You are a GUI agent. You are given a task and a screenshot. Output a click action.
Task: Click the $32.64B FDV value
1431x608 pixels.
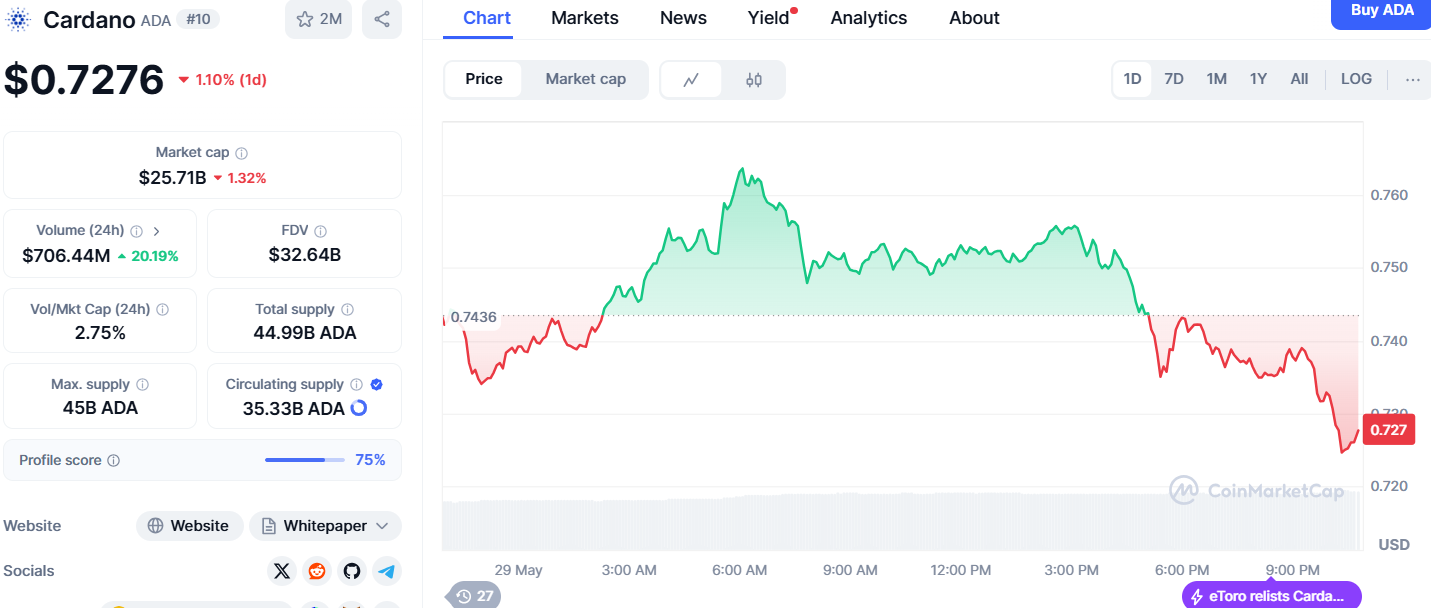tap(305, 255)
